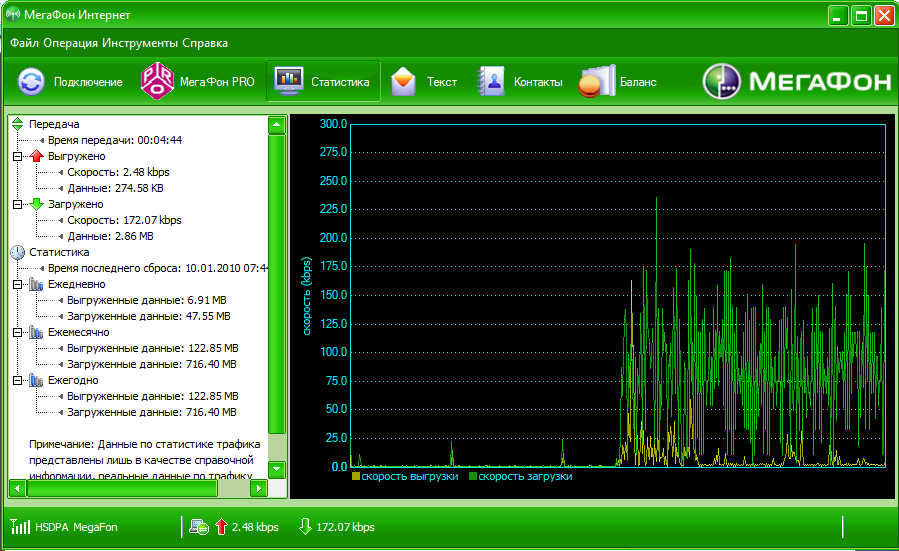This screenshot has height=551, width=899.
Task: Click the Ежегодно bar chart icon
Action: pyautogui.click(x=37, y=381)
